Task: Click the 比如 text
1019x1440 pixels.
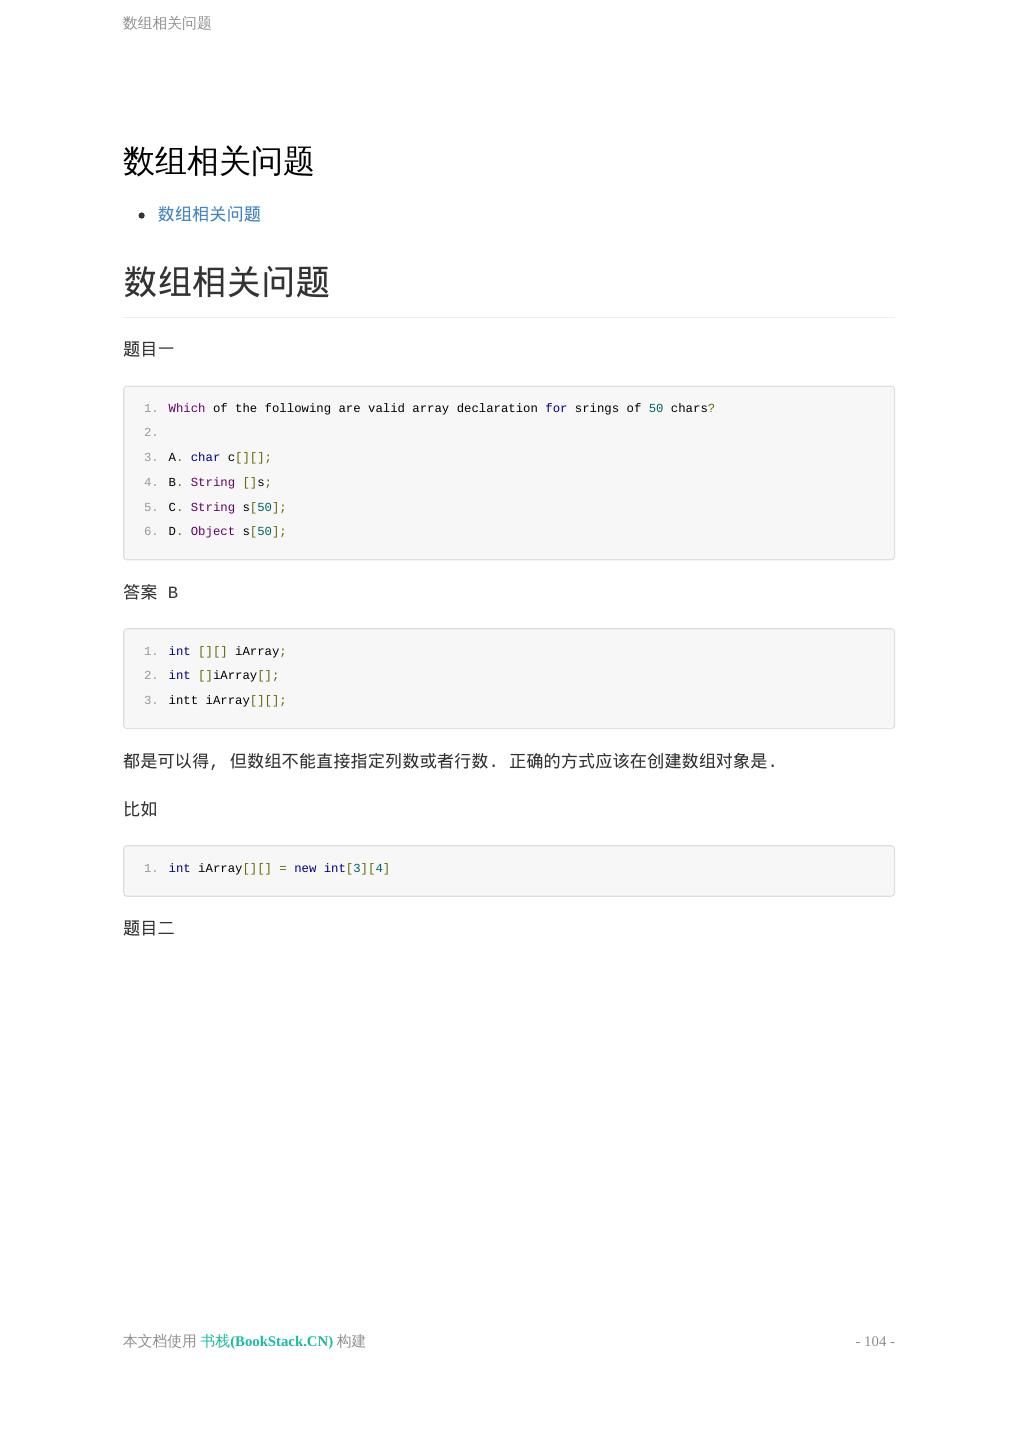Action: pos(140,809)
